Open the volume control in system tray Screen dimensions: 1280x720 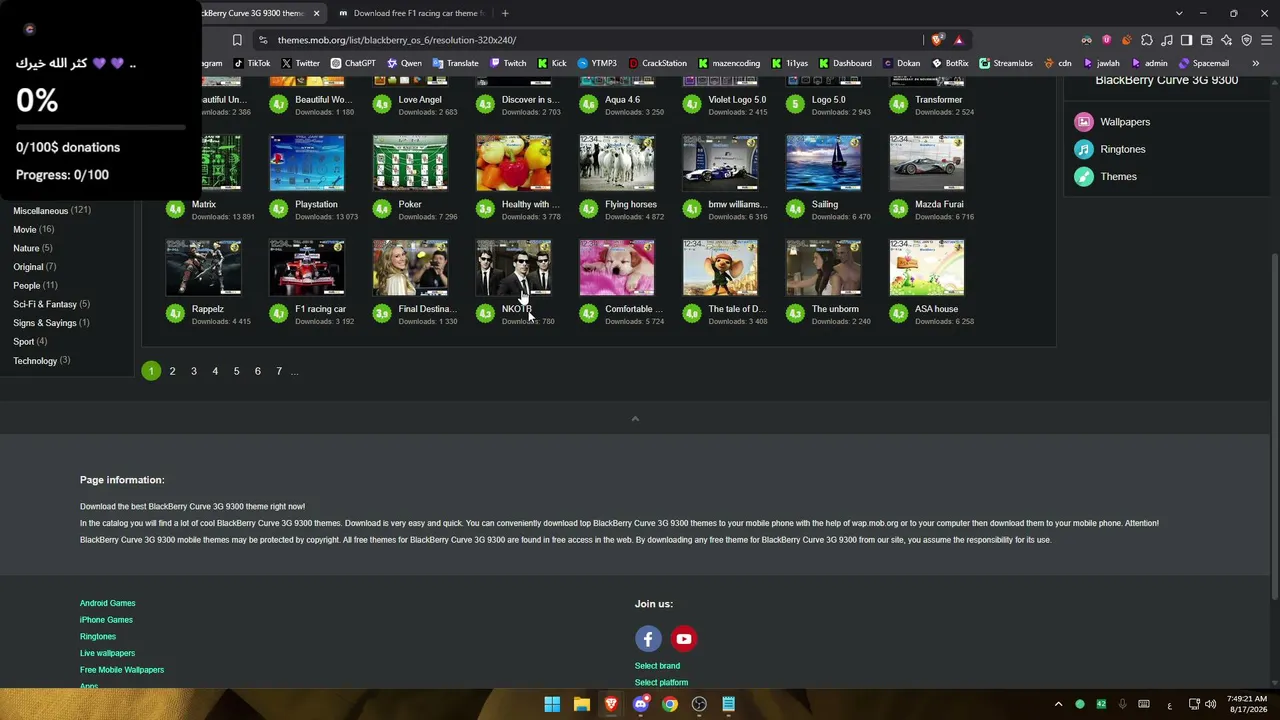click(1211, 704)
